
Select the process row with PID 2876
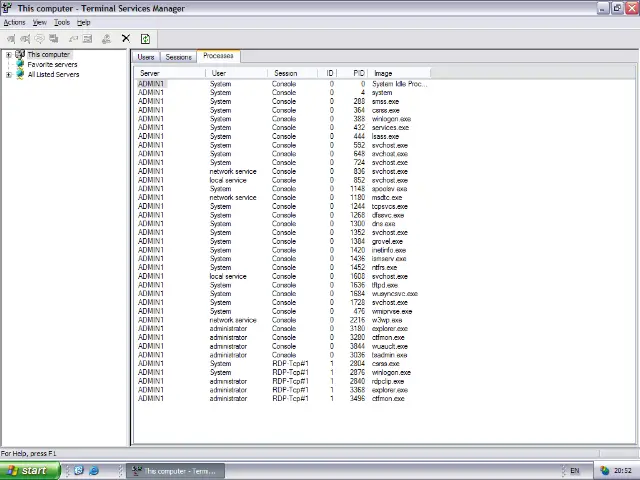[282, 372]
